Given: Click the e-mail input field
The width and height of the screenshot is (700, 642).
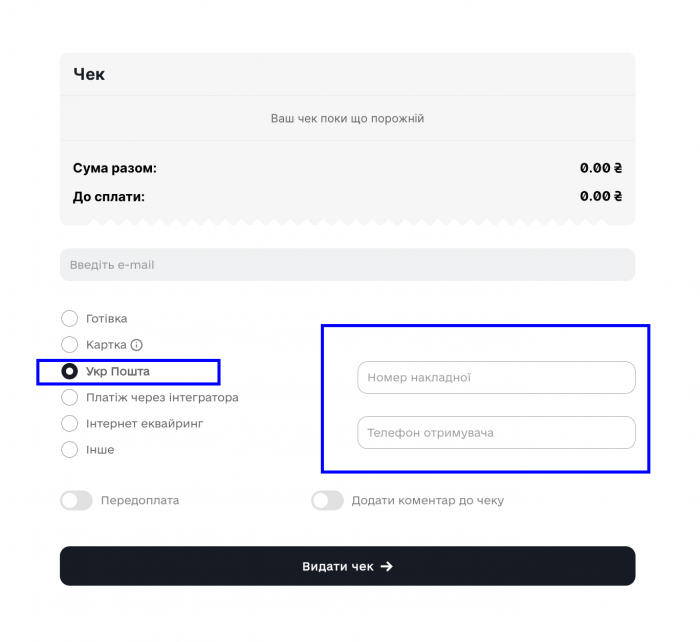Looking at the screenshot, I should pyautogui.click(x=347, y=265).
